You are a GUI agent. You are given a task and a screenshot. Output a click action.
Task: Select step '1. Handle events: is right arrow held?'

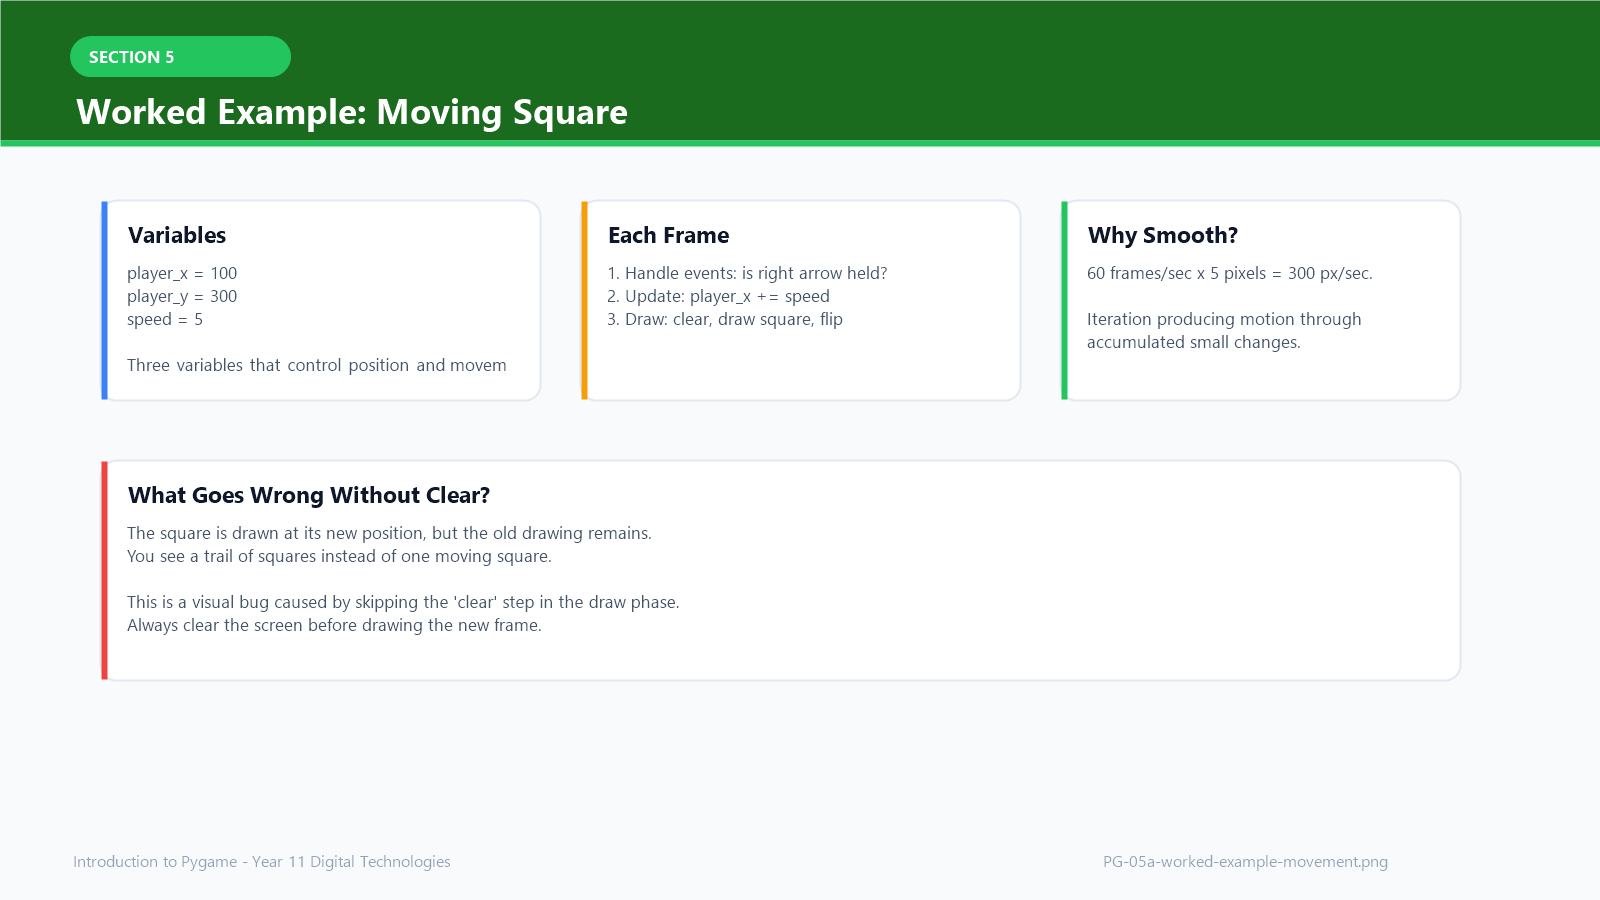[x=747, y=273]
